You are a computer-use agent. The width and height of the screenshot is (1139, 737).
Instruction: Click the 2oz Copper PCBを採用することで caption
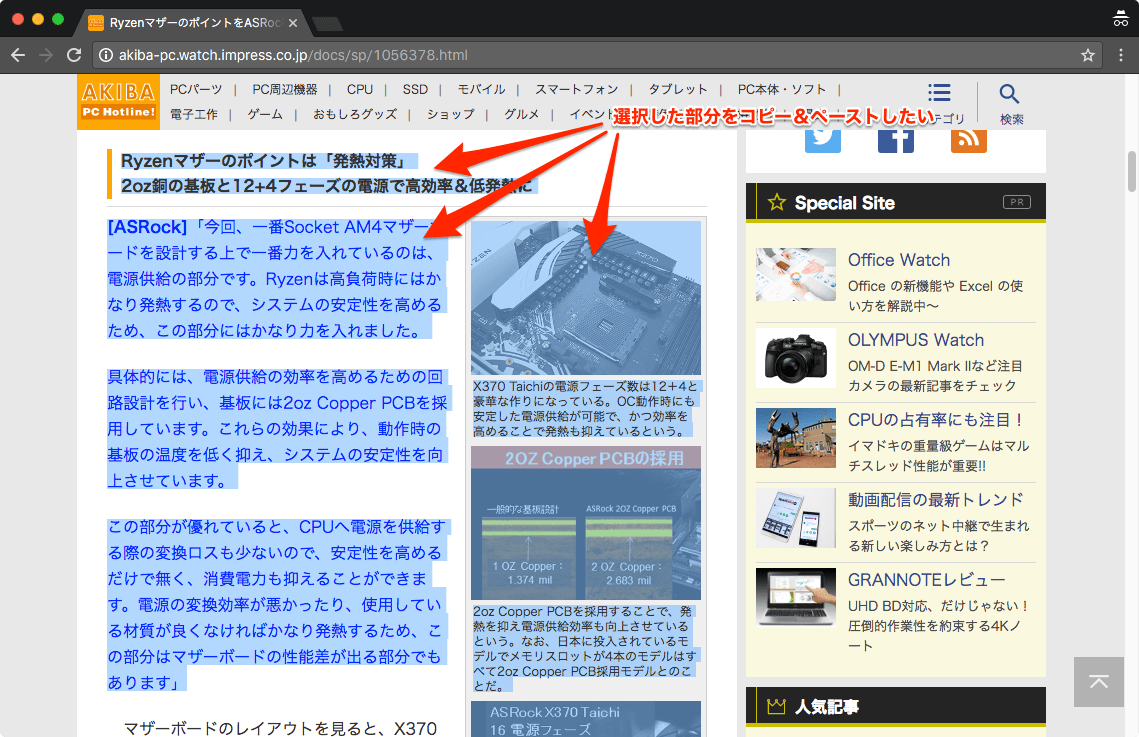(585, 648)
